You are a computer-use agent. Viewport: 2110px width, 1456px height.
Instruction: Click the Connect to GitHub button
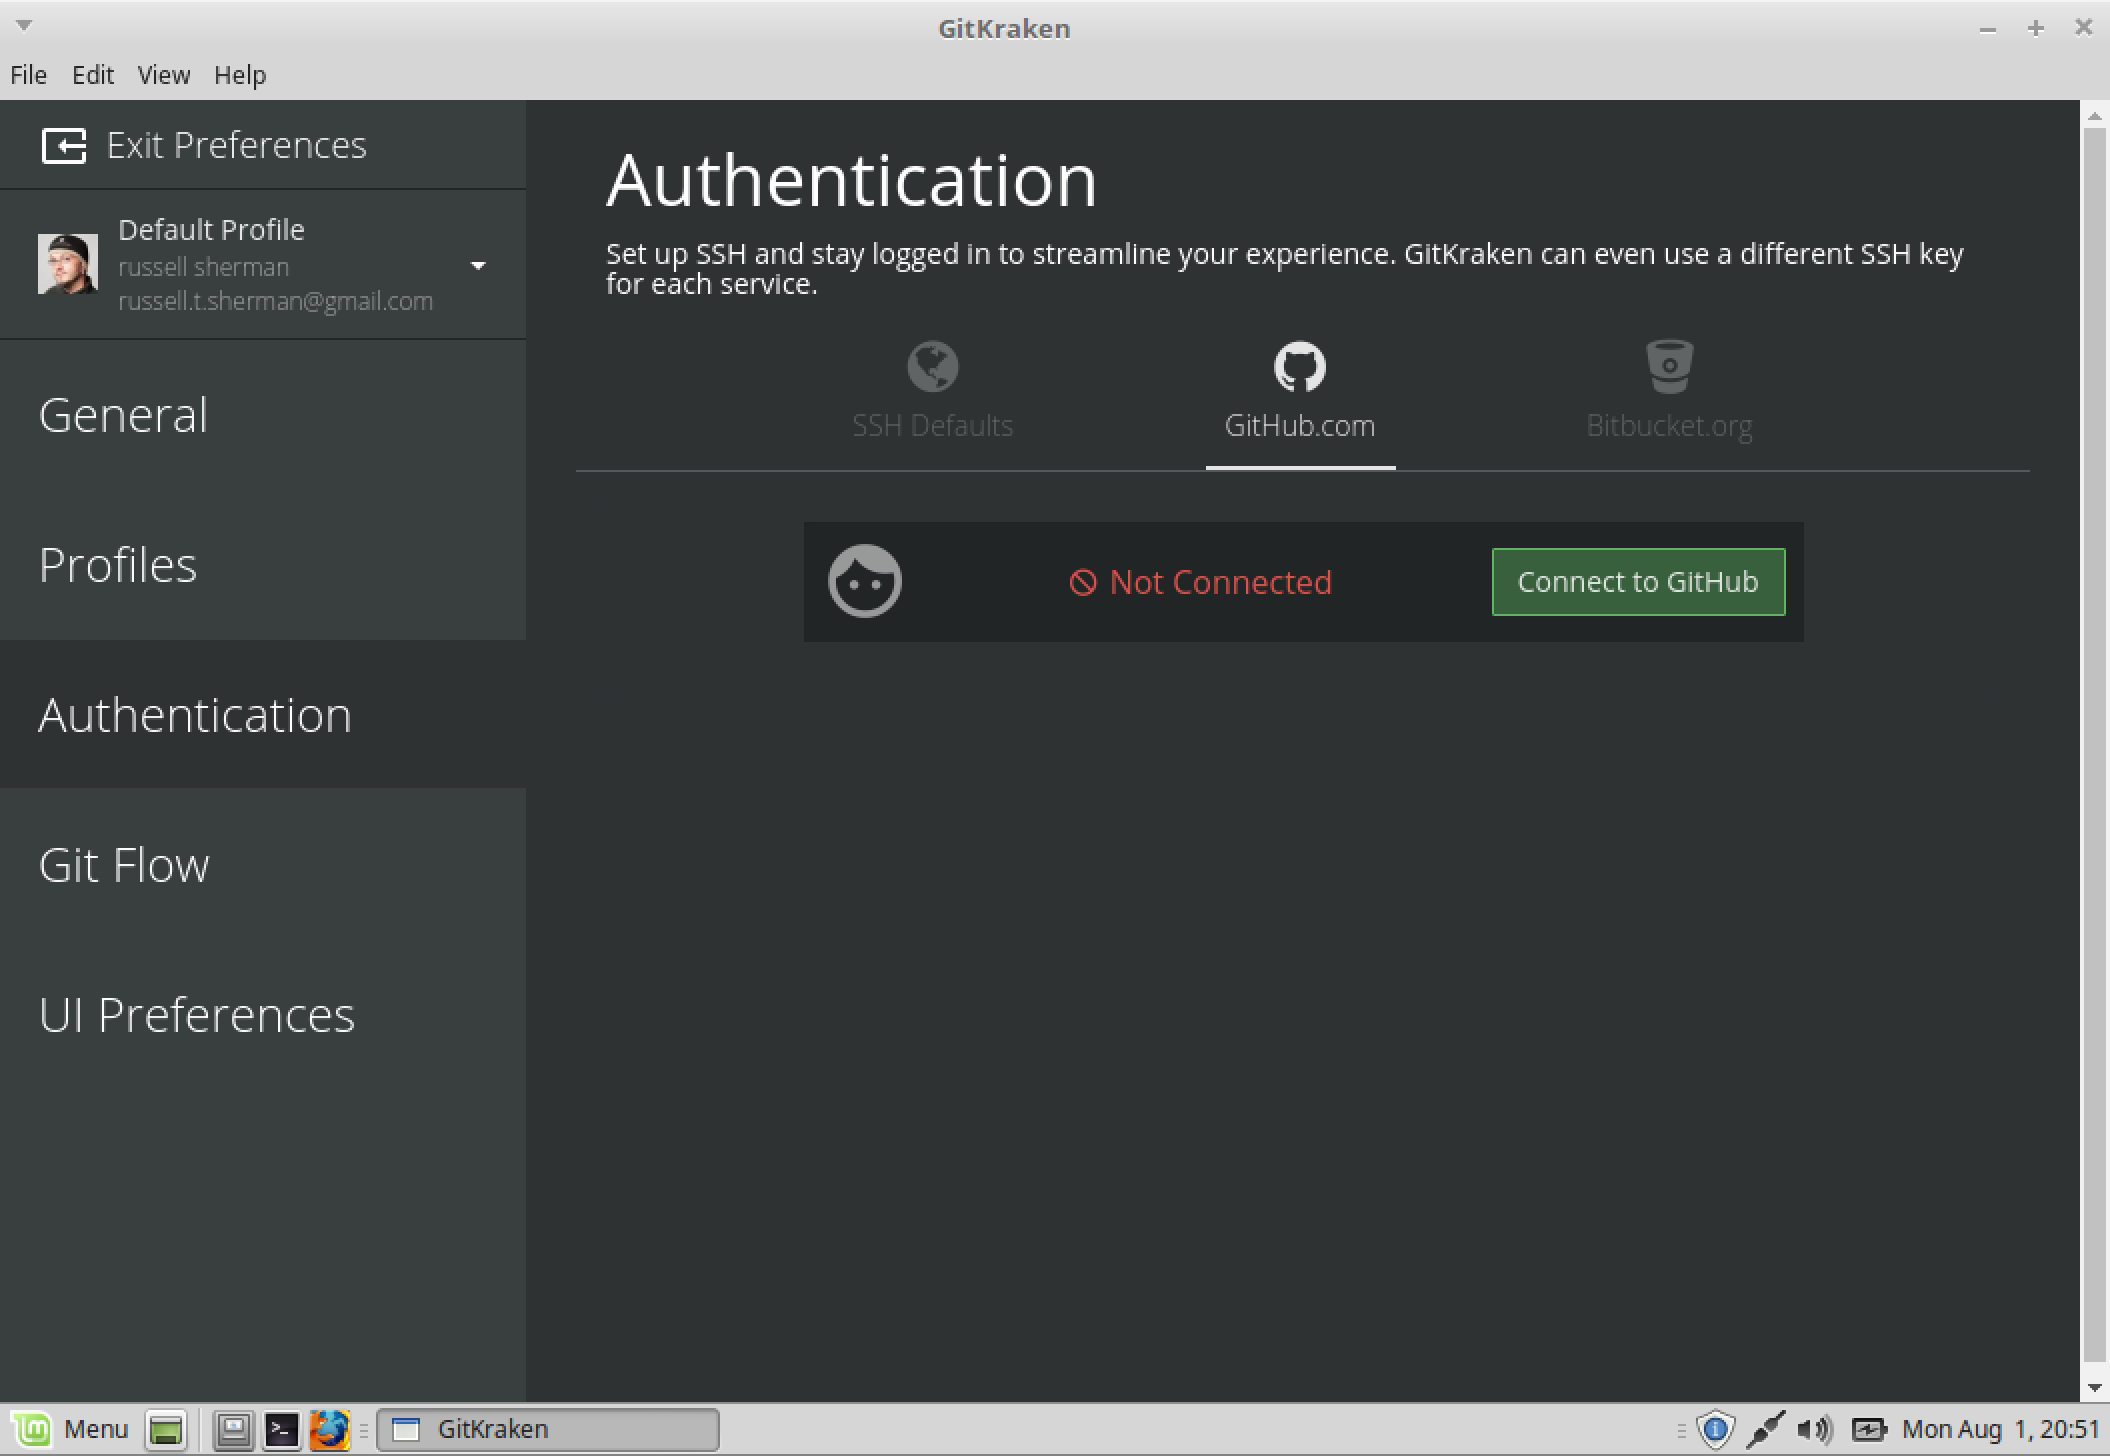click(x=1638, y=582)
